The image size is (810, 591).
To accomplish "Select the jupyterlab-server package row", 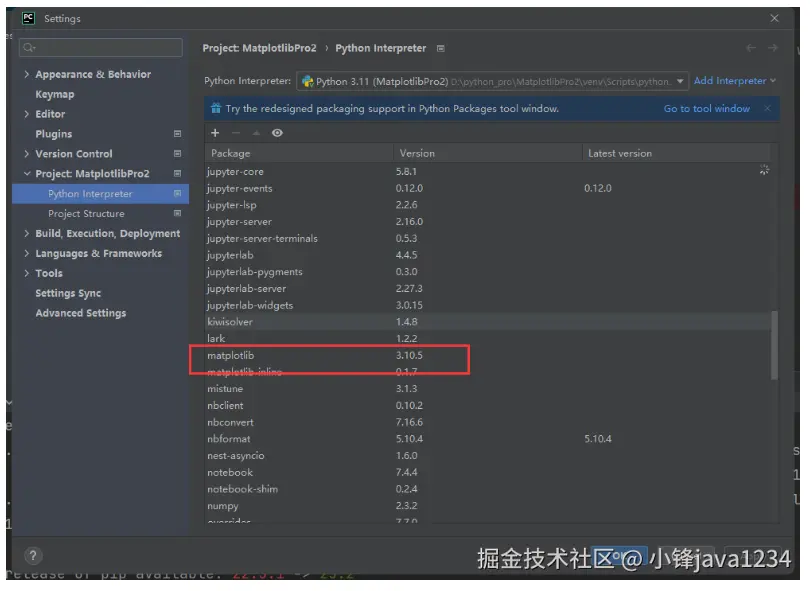I will pyautogui.click(x=487, y=289).
